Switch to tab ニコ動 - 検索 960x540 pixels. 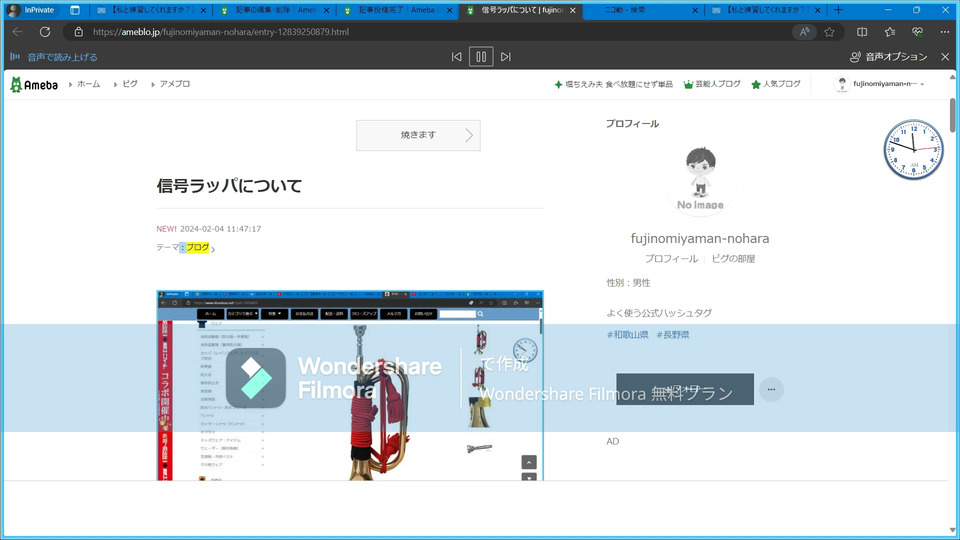coord(643,10)
